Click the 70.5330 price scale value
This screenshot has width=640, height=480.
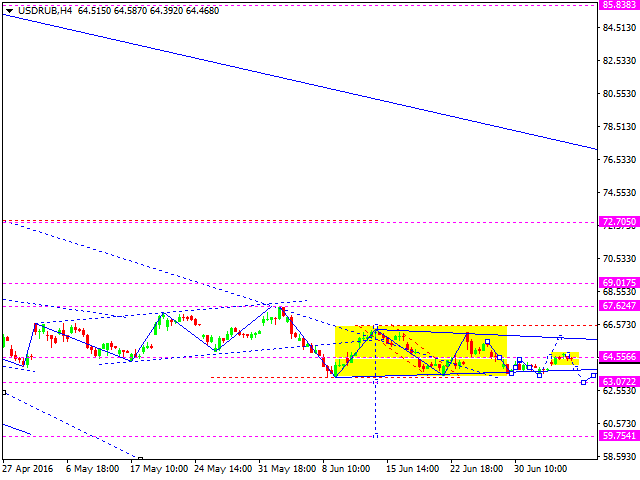pyautogui.click(x=620, y=259)
